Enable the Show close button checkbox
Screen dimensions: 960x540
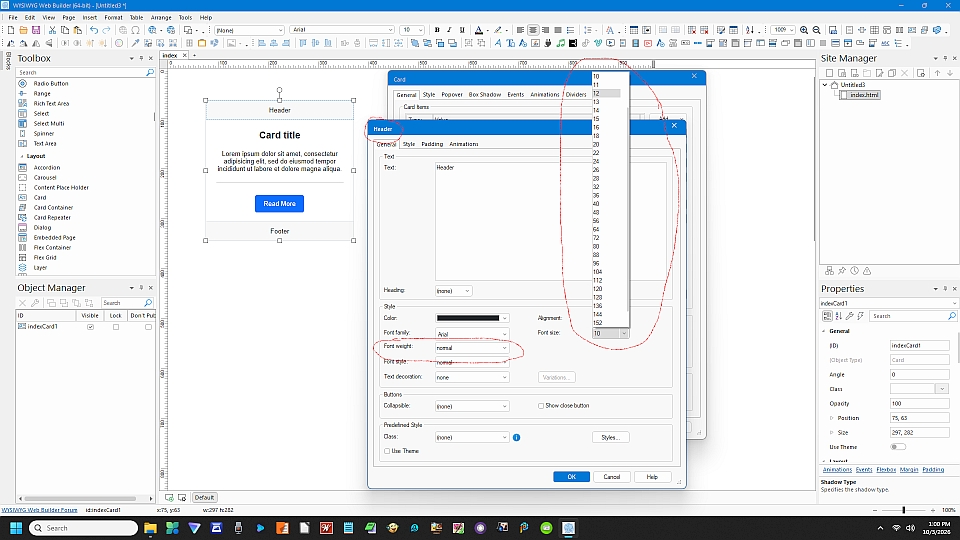point(541,406)
